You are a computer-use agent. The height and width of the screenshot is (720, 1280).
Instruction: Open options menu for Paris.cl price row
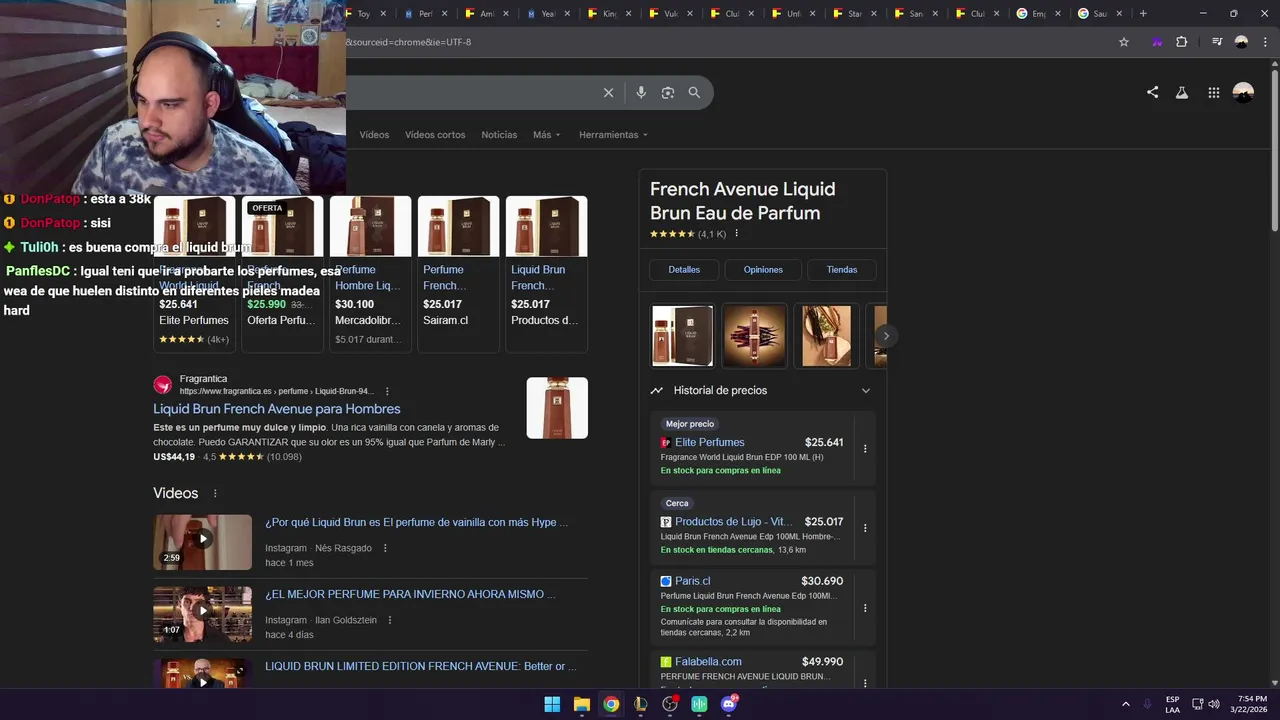(865, 608)
